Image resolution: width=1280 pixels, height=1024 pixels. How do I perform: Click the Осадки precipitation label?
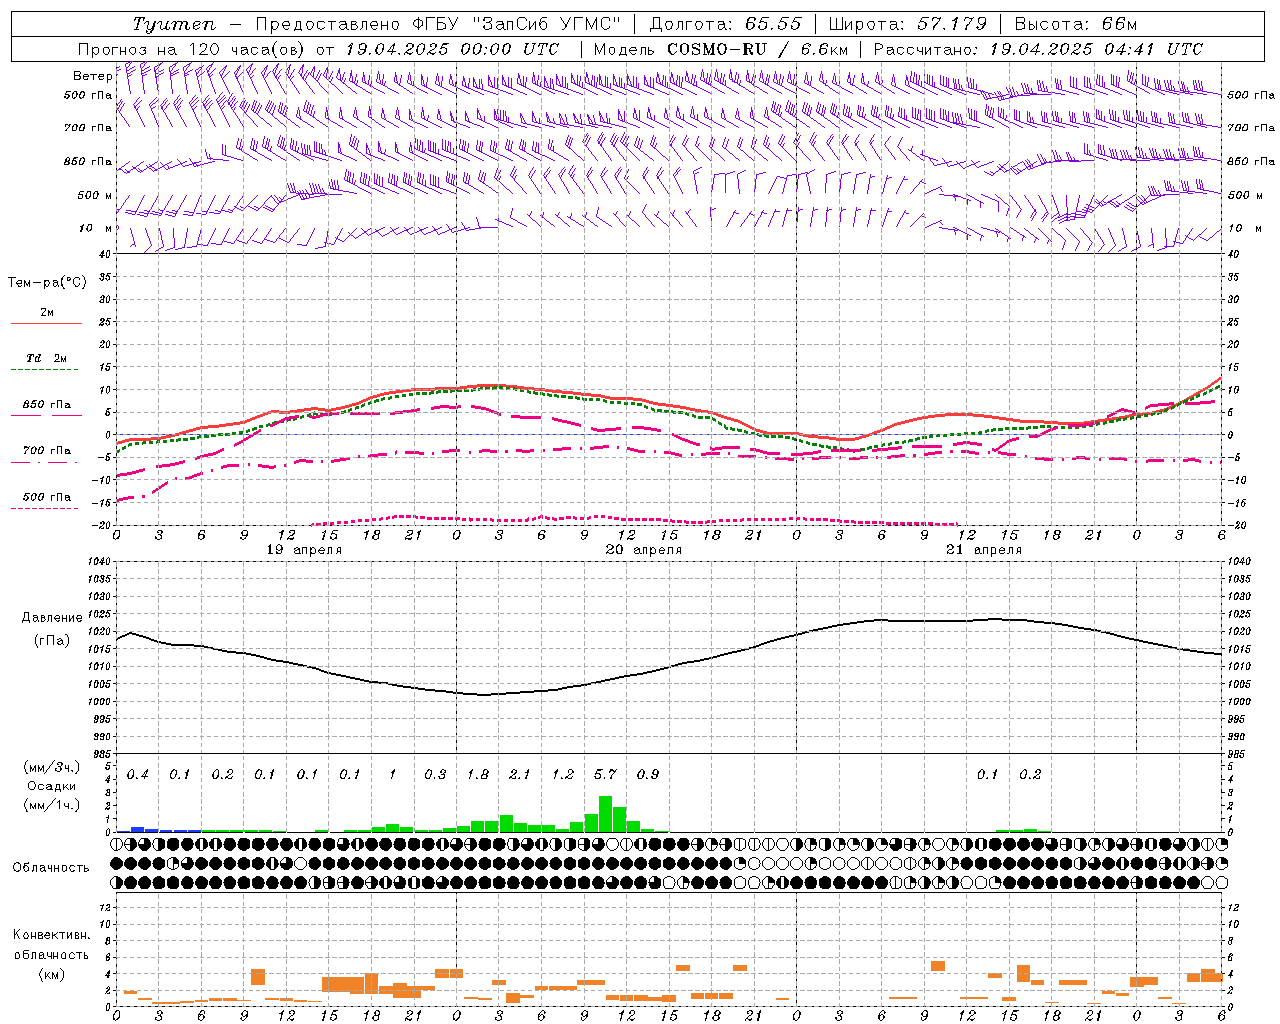52,786
